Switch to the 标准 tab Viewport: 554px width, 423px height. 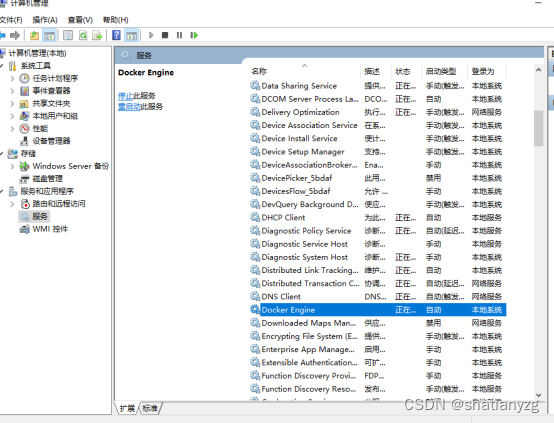[150, 409]
